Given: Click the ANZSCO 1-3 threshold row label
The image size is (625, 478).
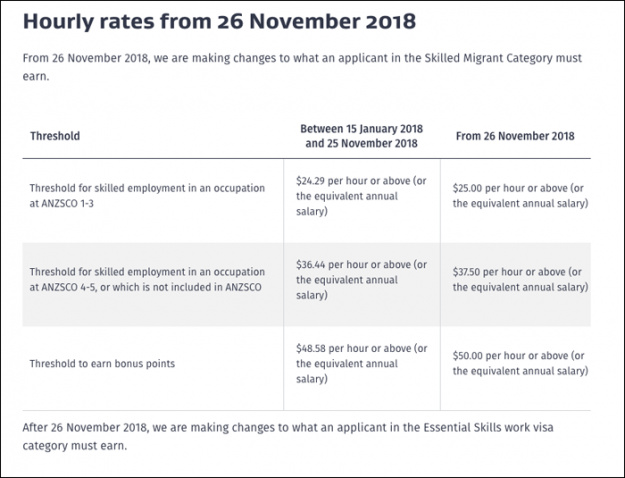Looking at the screenshot, I should click(x=147, y=195).
